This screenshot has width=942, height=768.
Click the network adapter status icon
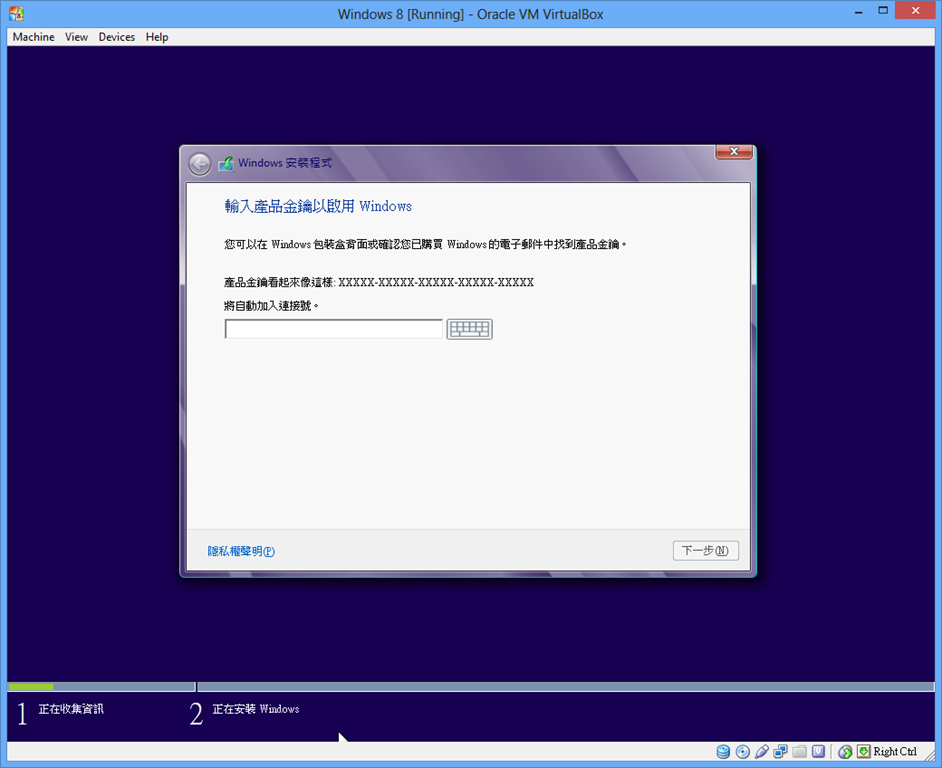tap(780, 752)
